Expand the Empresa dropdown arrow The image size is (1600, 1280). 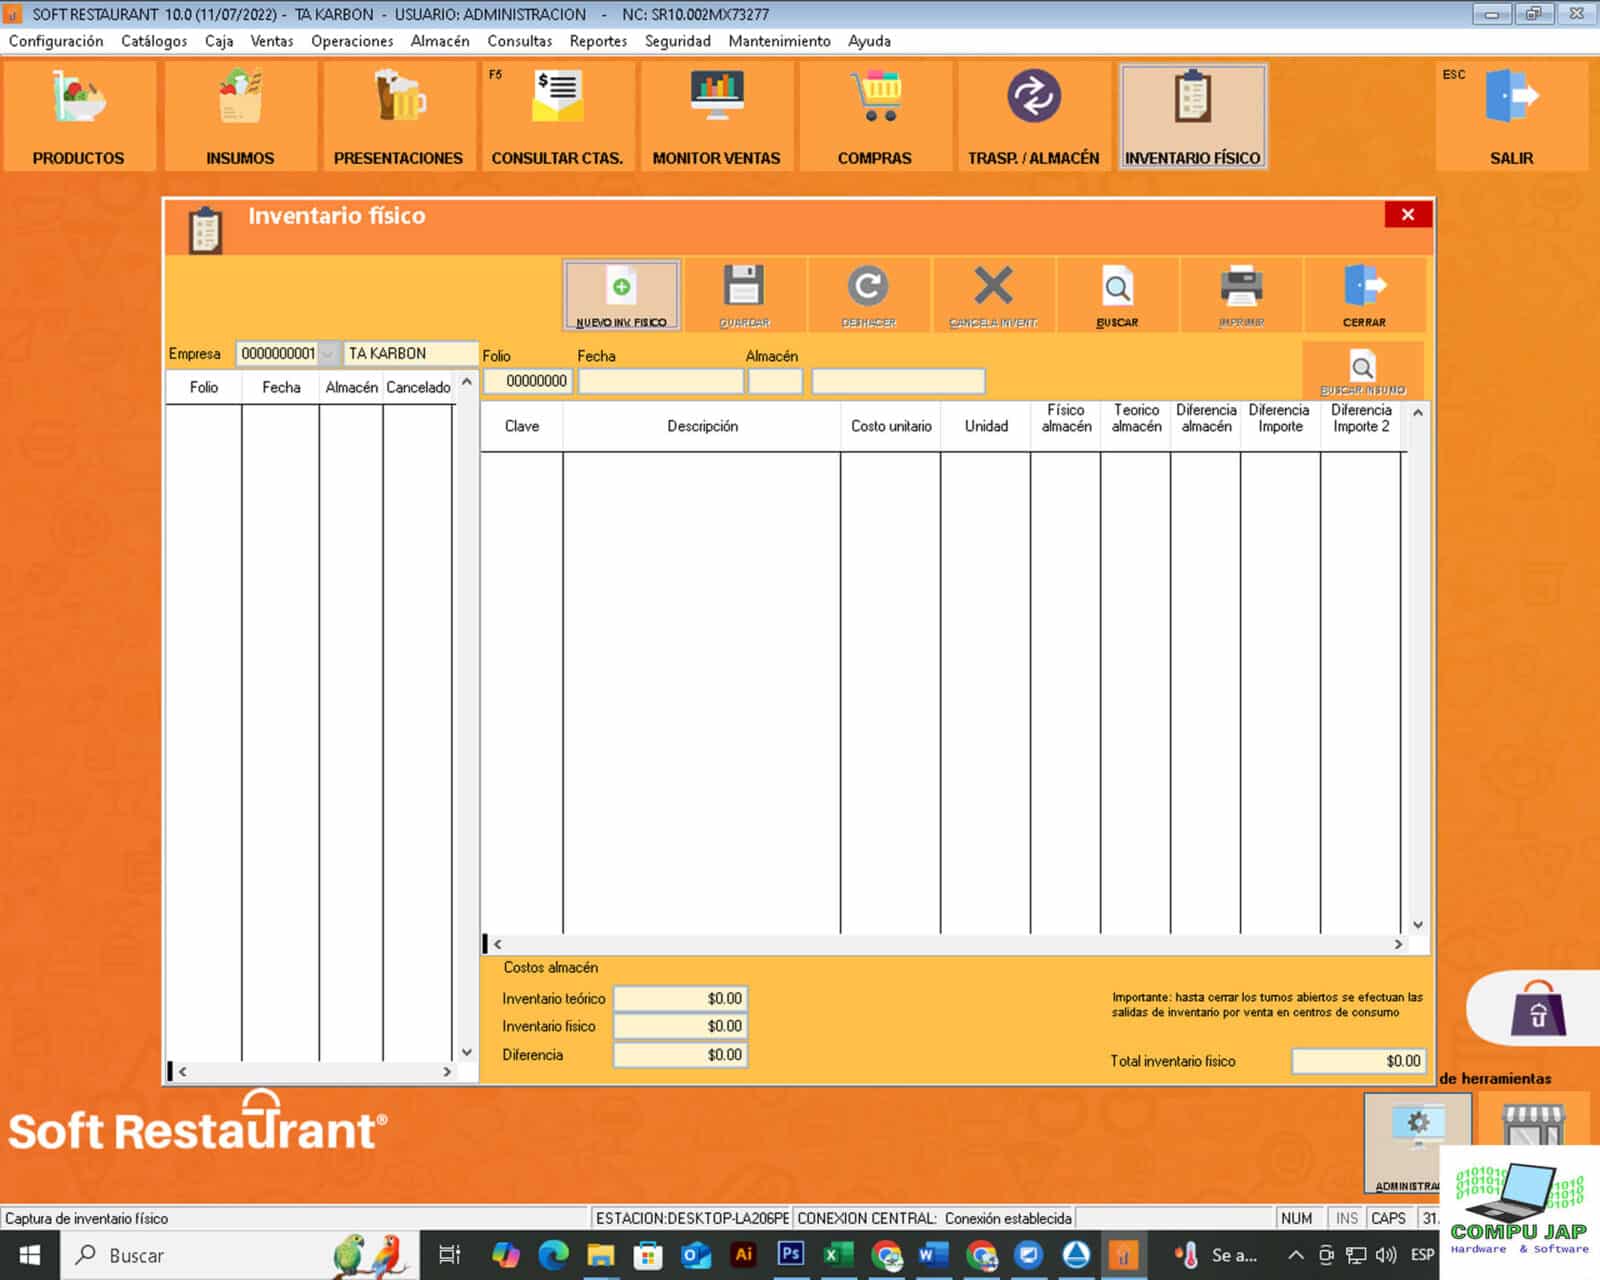(328, 354)
